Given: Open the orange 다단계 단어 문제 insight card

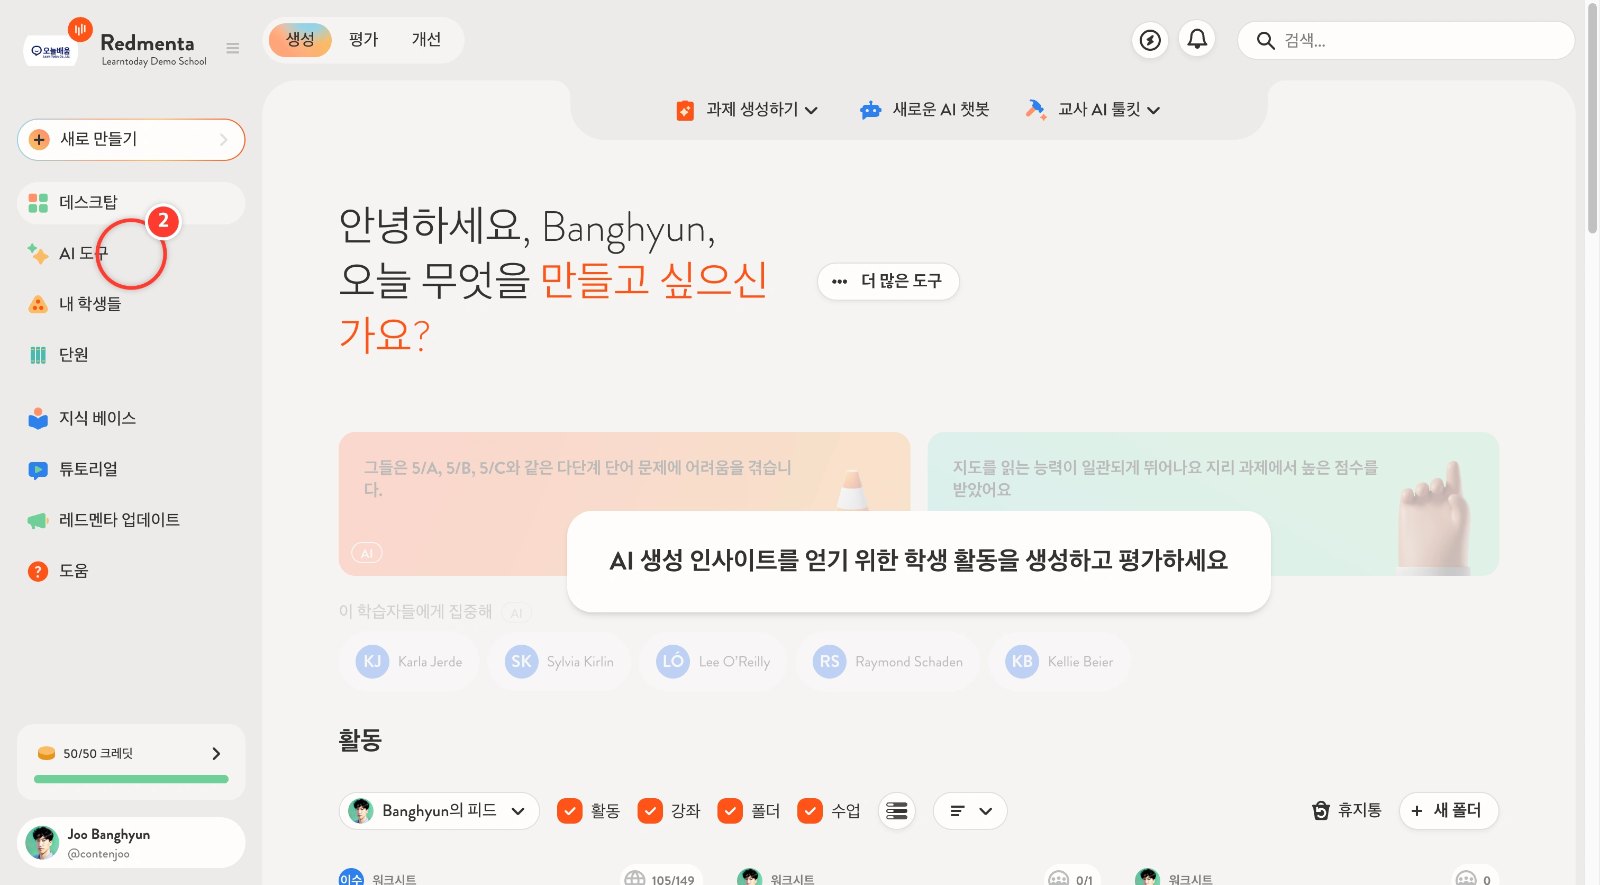Looking at the screenshot, I should (x=624, y=503).
